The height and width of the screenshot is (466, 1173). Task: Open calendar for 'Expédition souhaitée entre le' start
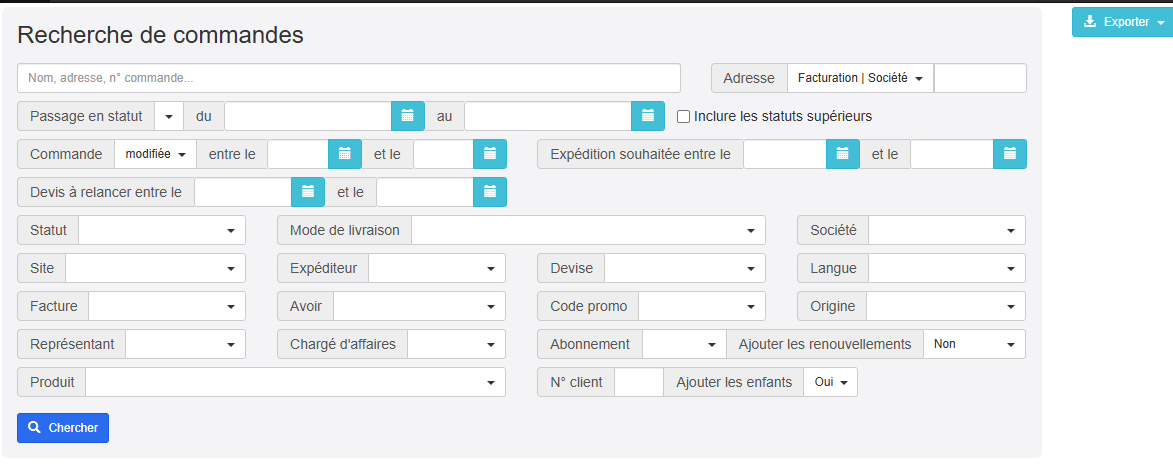(842, 154)
